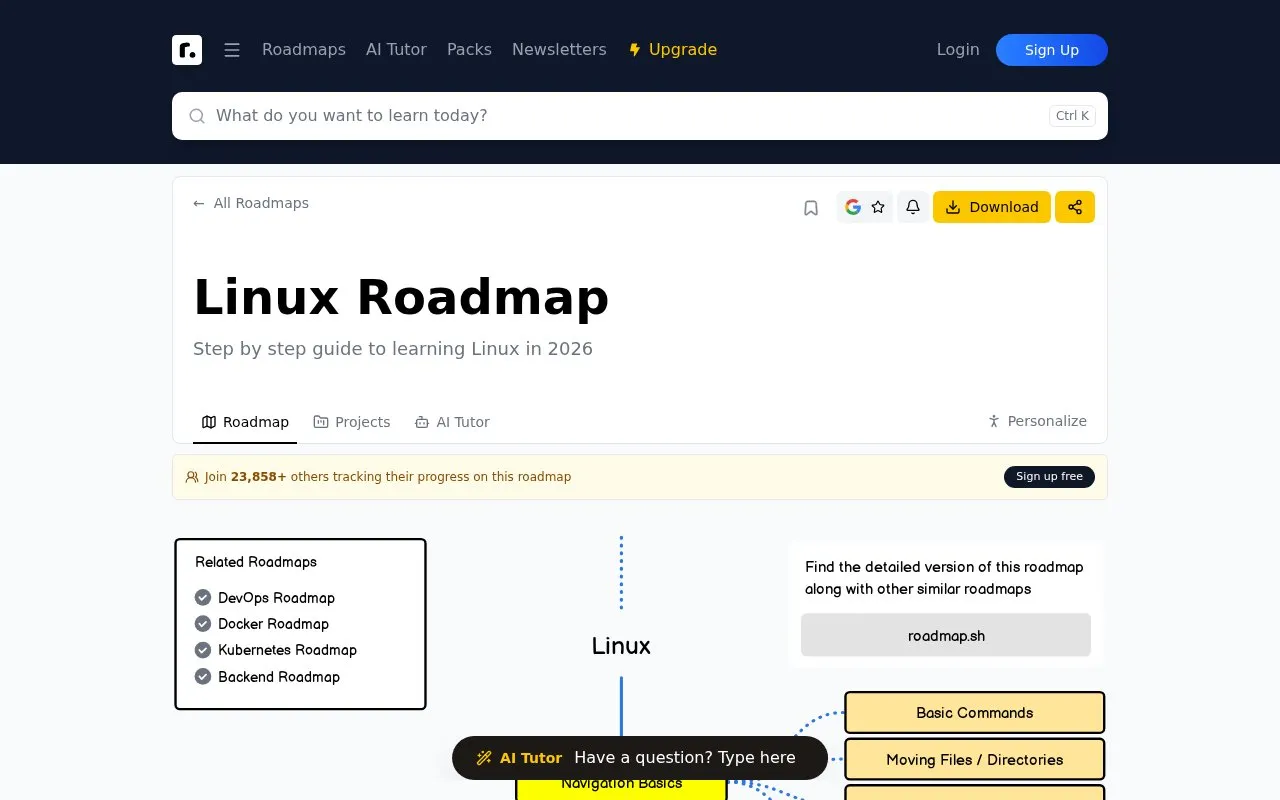The width and height of the screenshot is (1280, 800).
Task: Click the Personalize button
Action: pos(1037,421)
